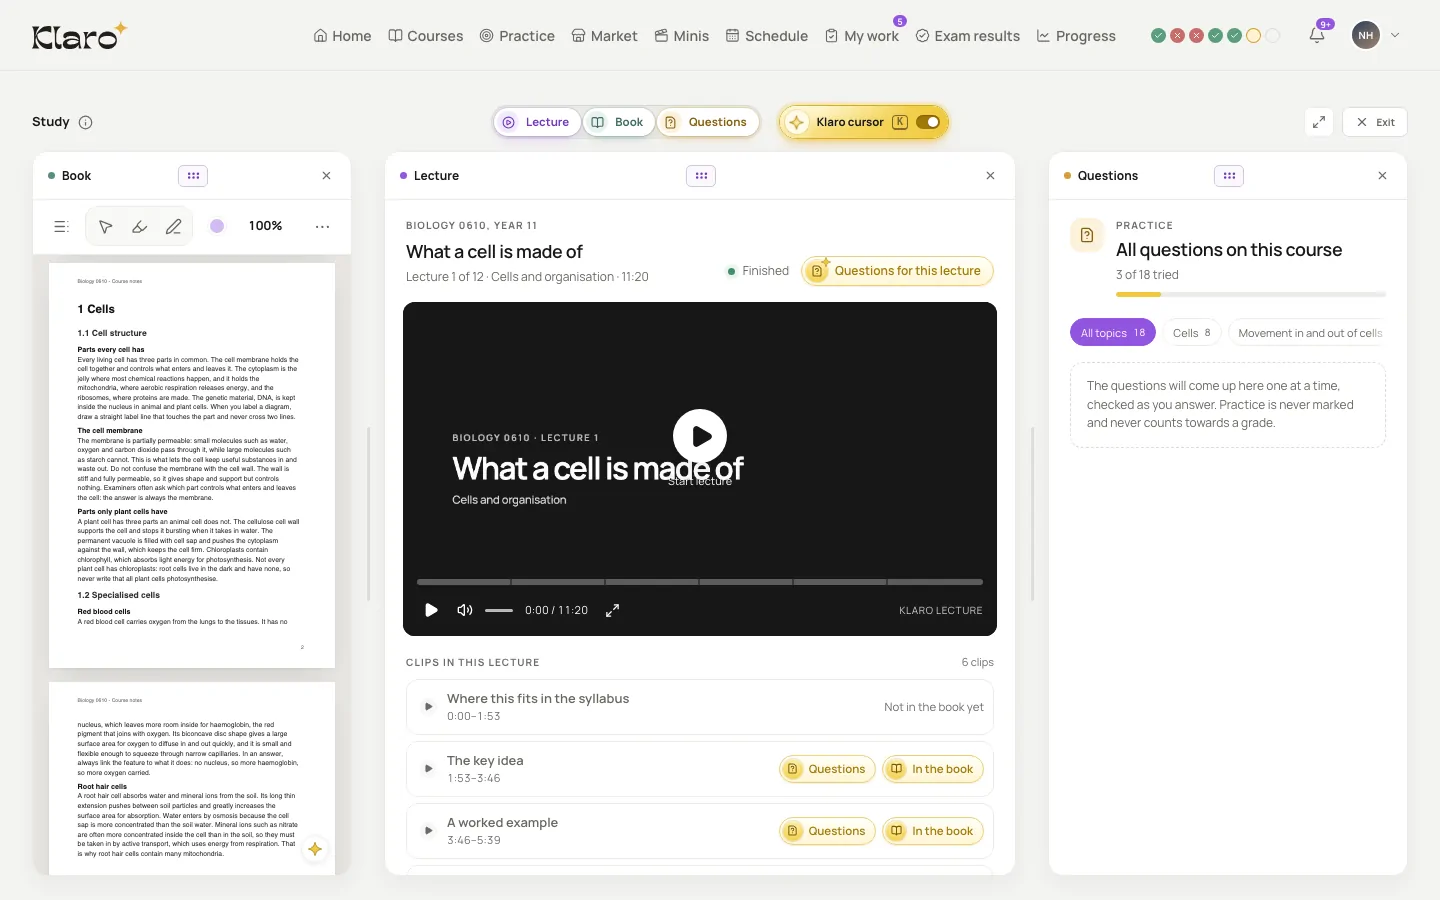The image size is (1440, 900).
Task: Select the pen tool in Book toolbar
Action: 173,227
